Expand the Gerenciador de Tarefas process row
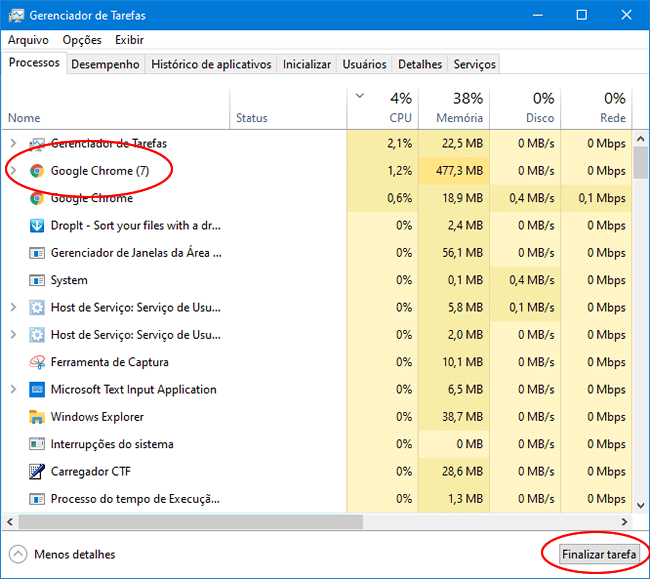Image resolution: width=650 pixels, height=579 pixels. tap(13, 144)
